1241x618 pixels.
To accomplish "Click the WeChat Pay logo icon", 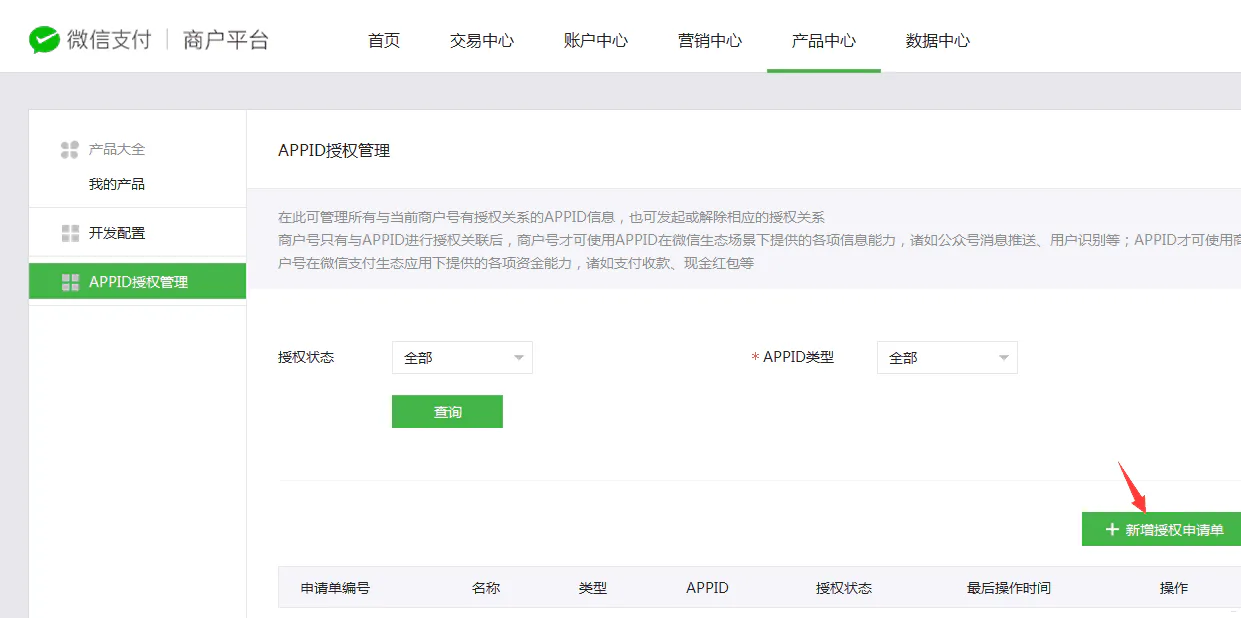I will coord(44,40).
